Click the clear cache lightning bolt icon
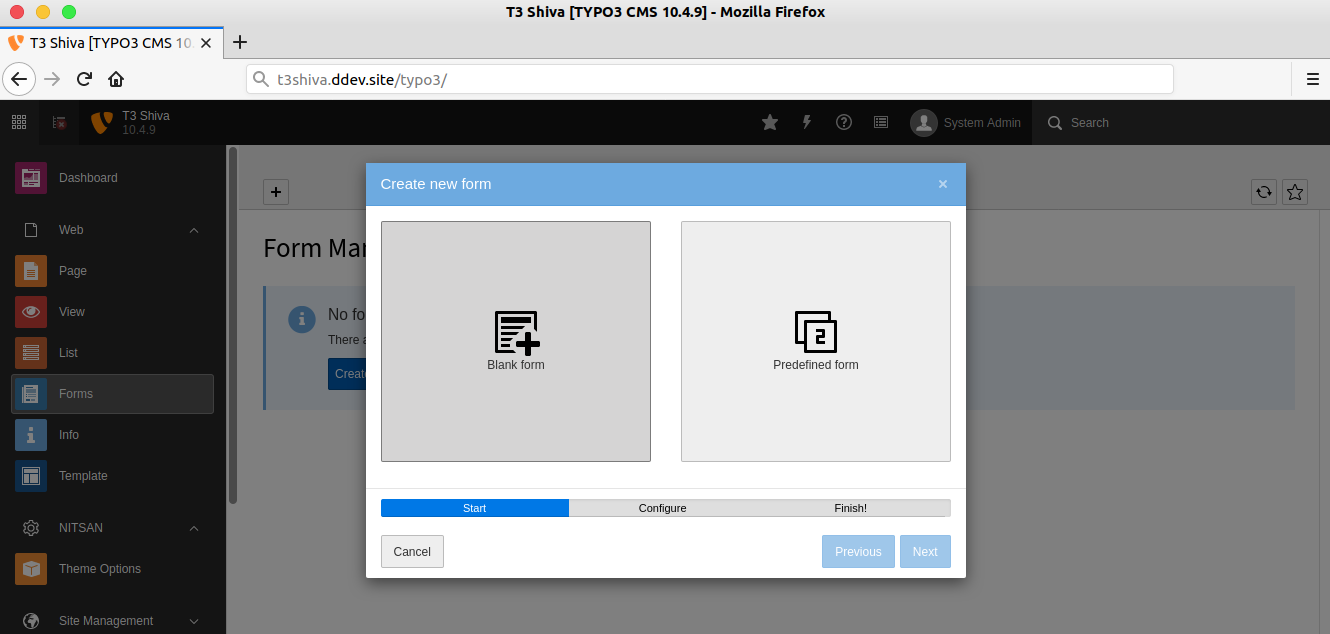Image resolution: width=1330 pixels, height=634 pixels. (806, 122)
